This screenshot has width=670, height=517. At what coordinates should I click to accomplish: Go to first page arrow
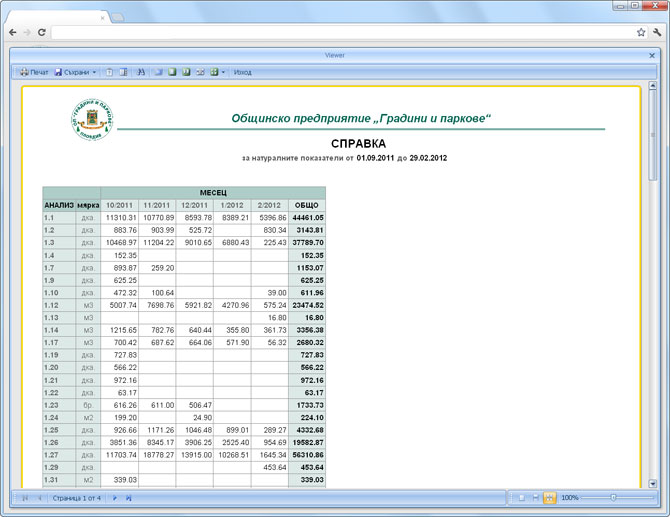point(25,498)
